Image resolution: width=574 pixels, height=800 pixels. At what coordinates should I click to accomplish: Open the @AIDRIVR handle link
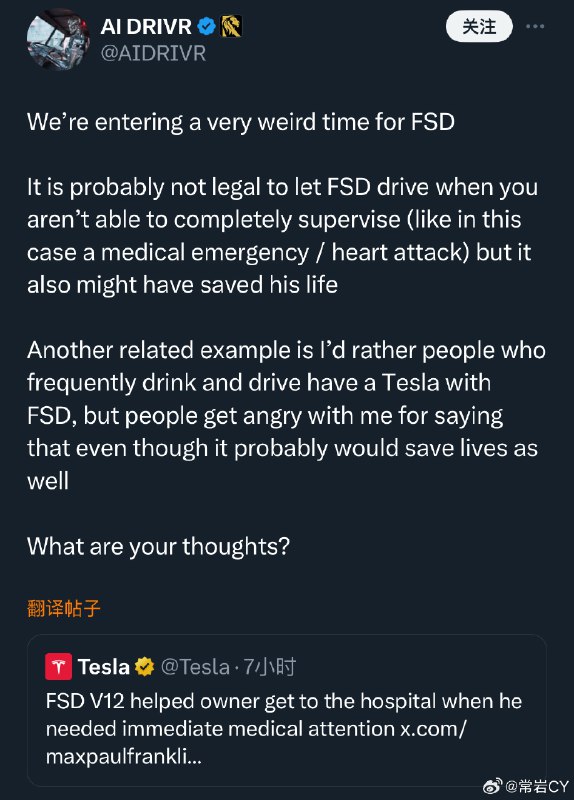pos(153,53)
